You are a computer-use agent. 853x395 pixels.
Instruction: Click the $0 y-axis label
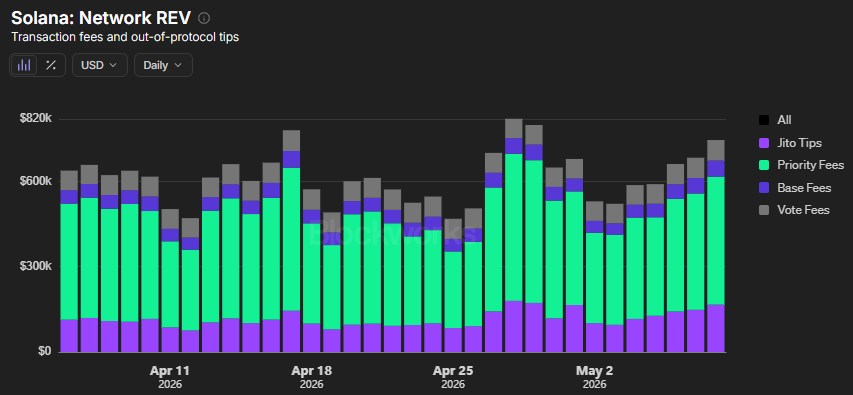pyautogui.click(x=46, y=351)
